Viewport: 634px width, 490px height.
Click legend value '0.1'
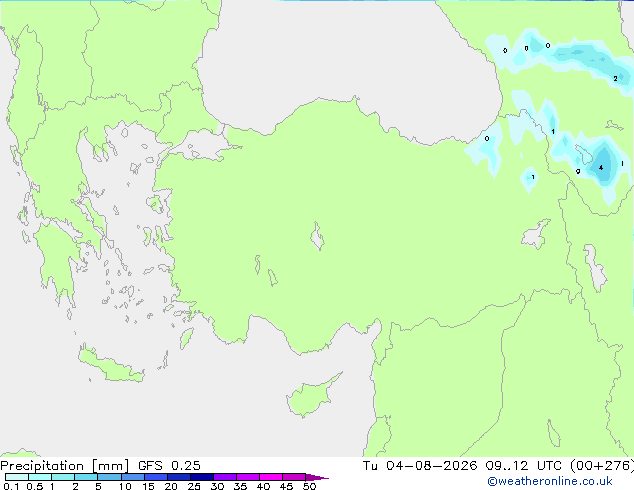11,486
